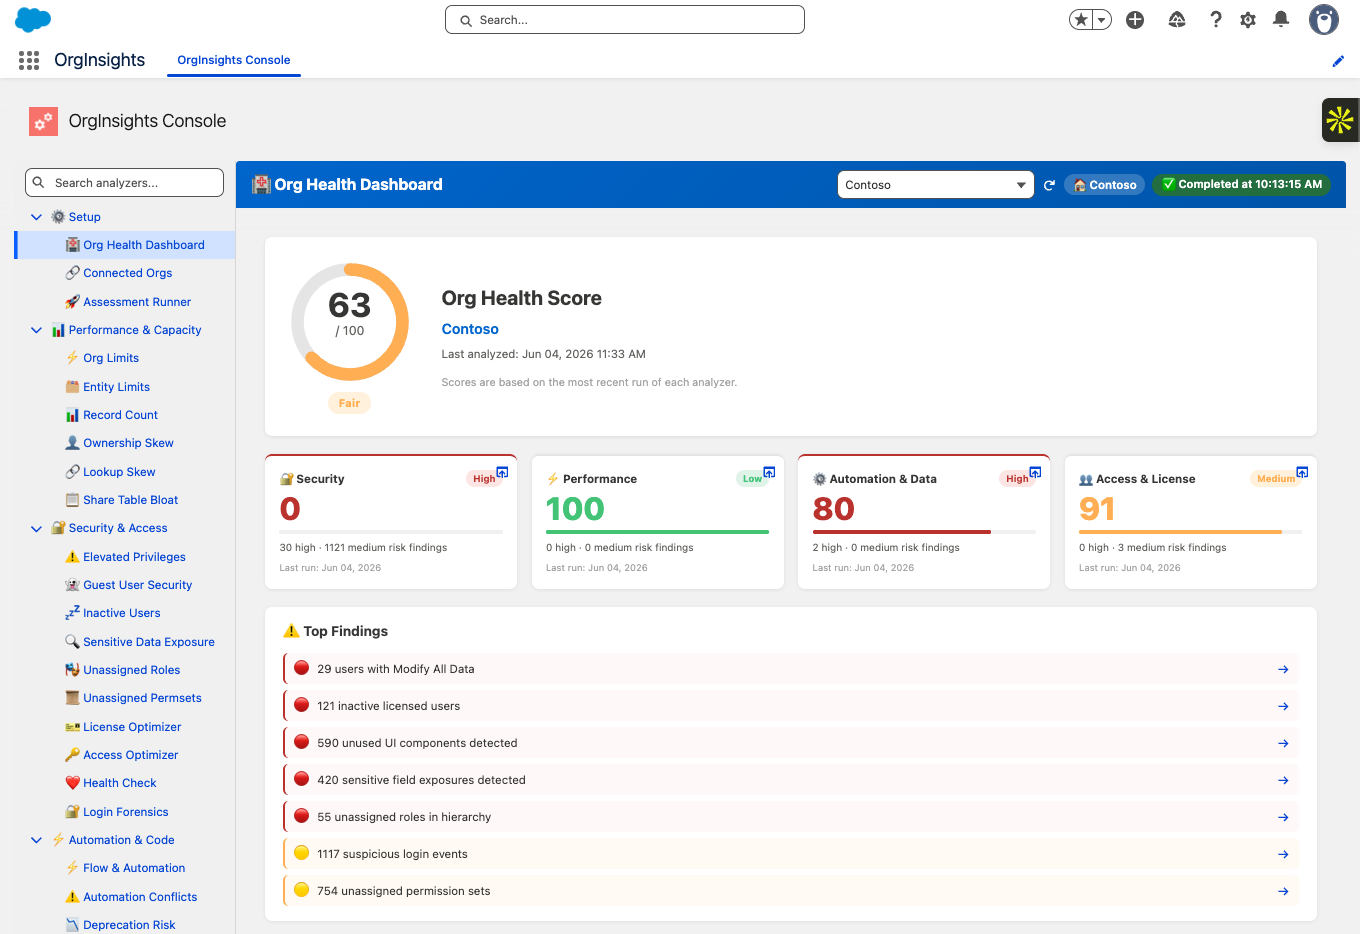This screenshot has width=1360, height=934.
Task: Click the Salesforce cloud logo
Action: point(33,19)
